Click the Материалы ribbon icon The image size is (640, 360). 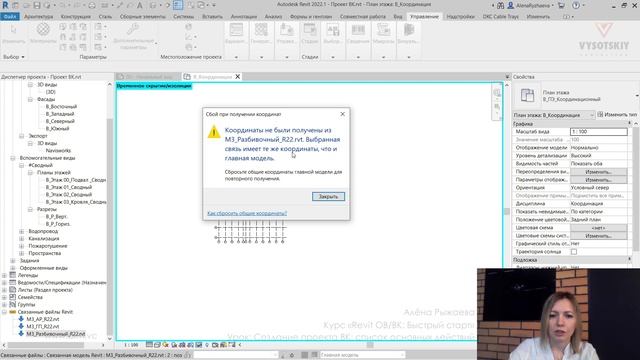point(43,29)
